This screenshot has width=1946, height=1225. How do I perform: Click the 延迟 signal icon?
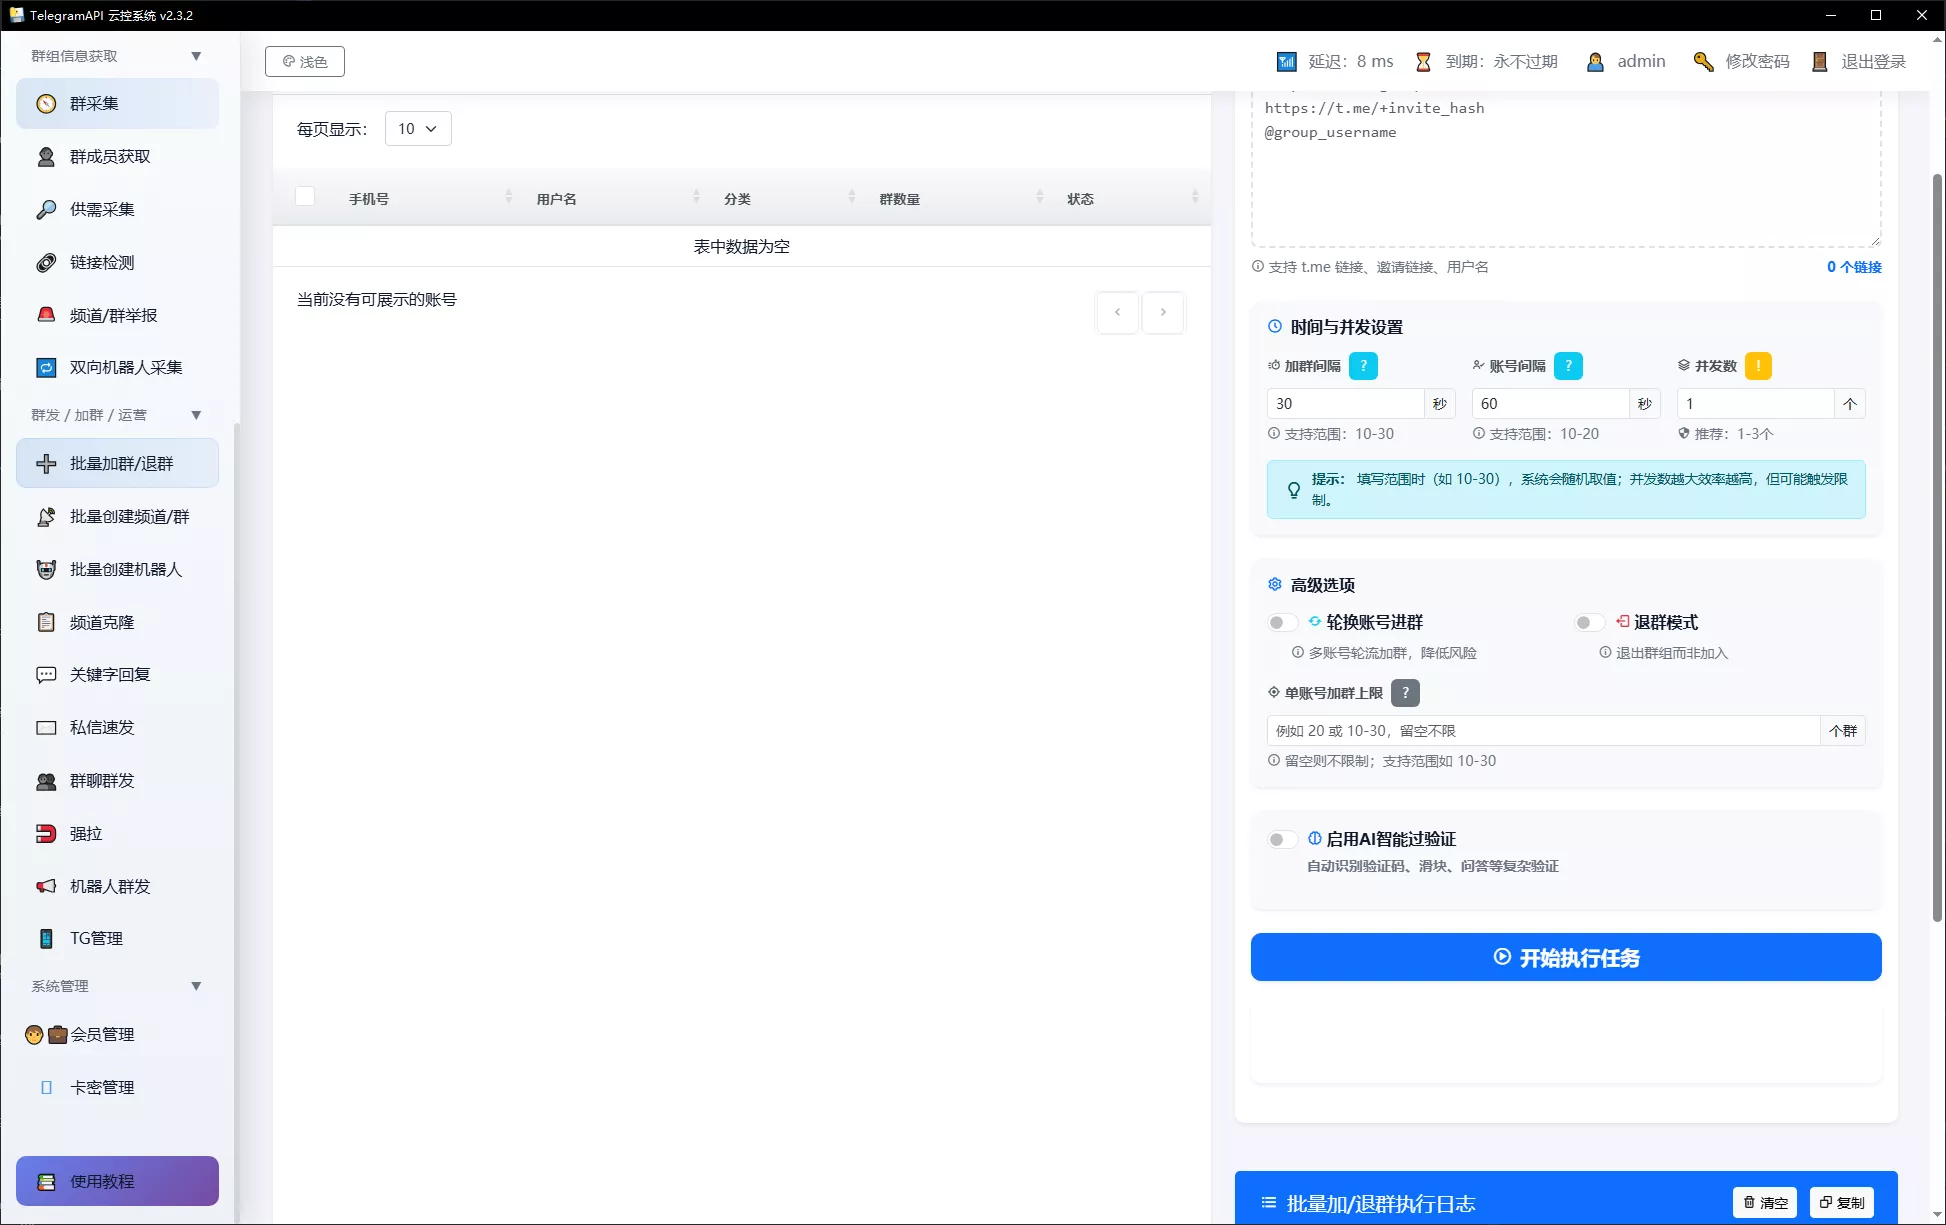pyautogui.click(x=1287, y=62)
